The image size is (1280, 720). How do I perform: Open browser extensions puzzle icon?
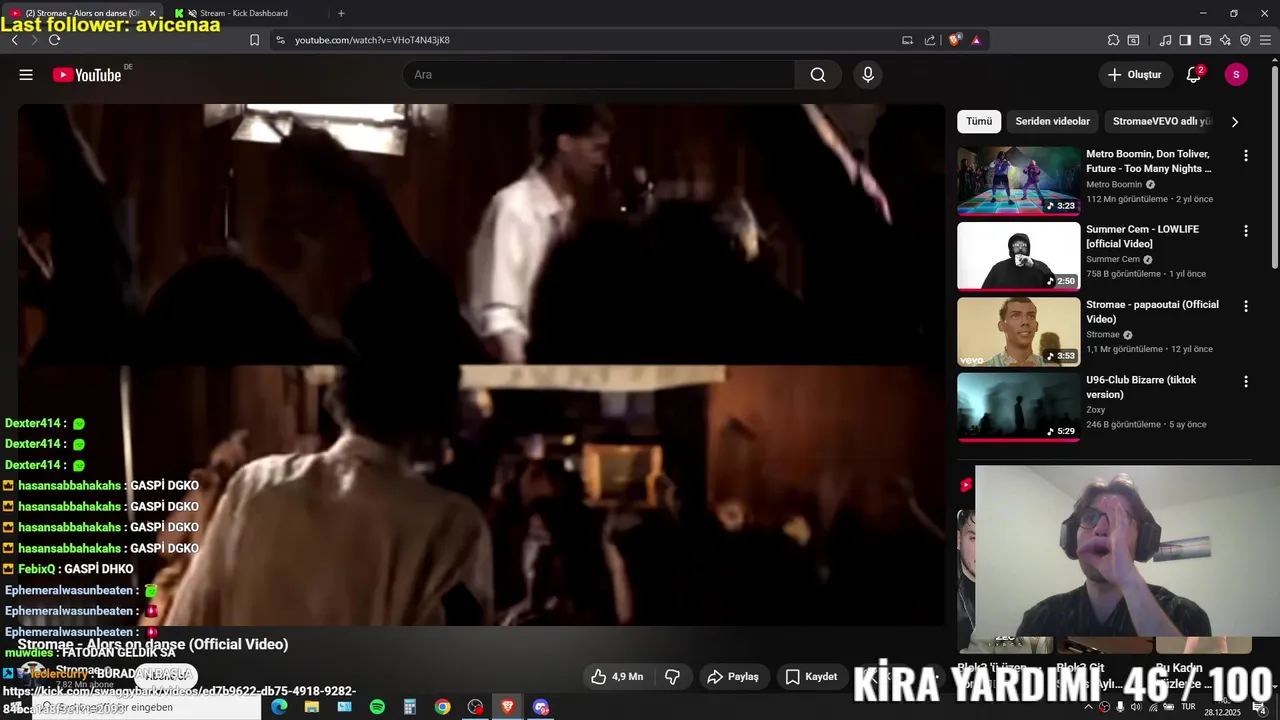point(1113,40)
